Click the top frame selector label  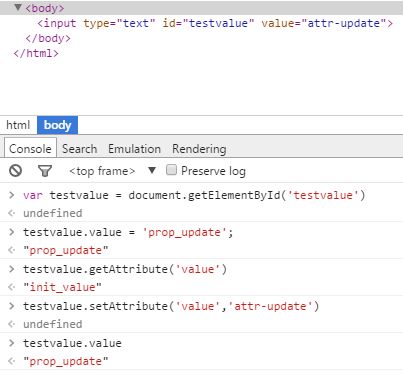pos(102,171)
